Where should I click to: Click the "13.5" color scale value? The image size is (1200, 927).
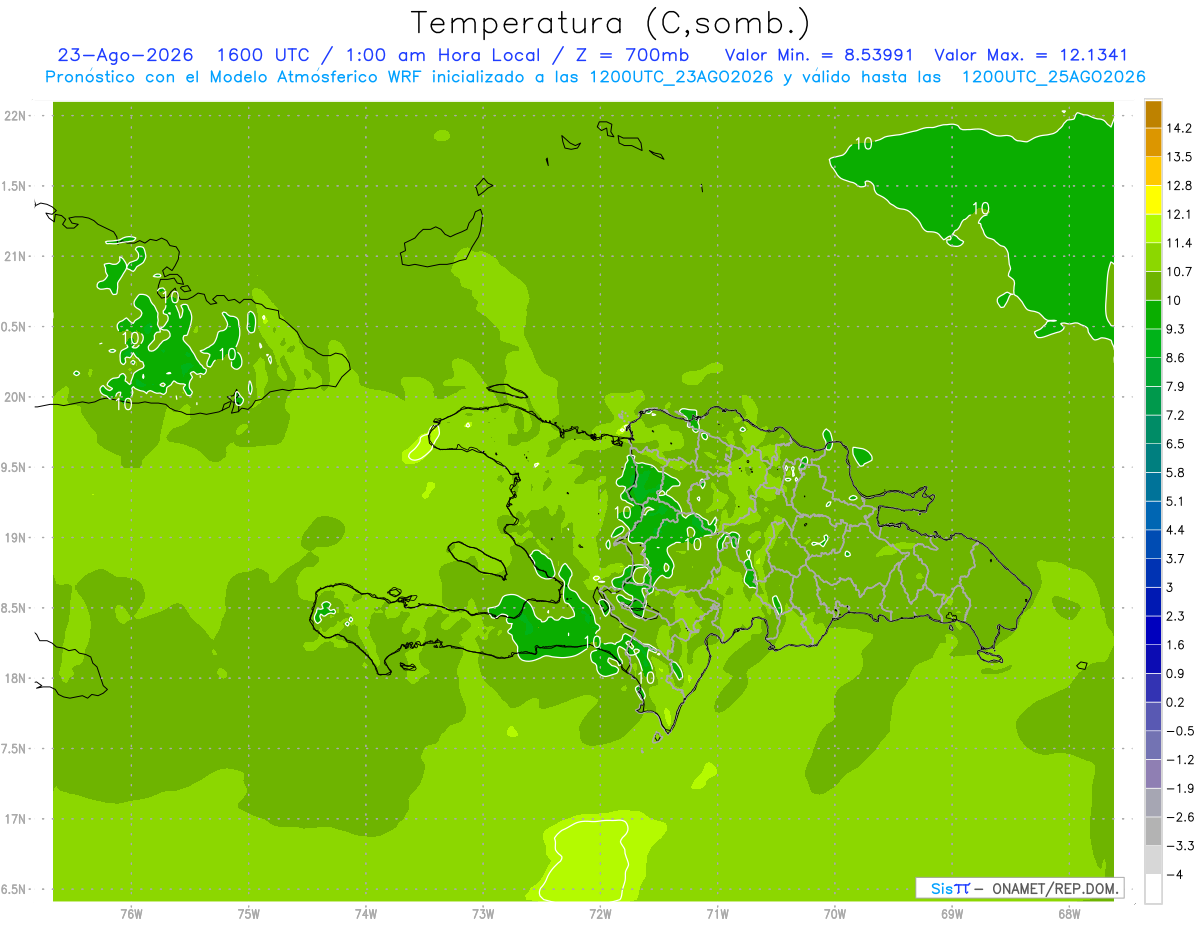[x=1179, y=157]
